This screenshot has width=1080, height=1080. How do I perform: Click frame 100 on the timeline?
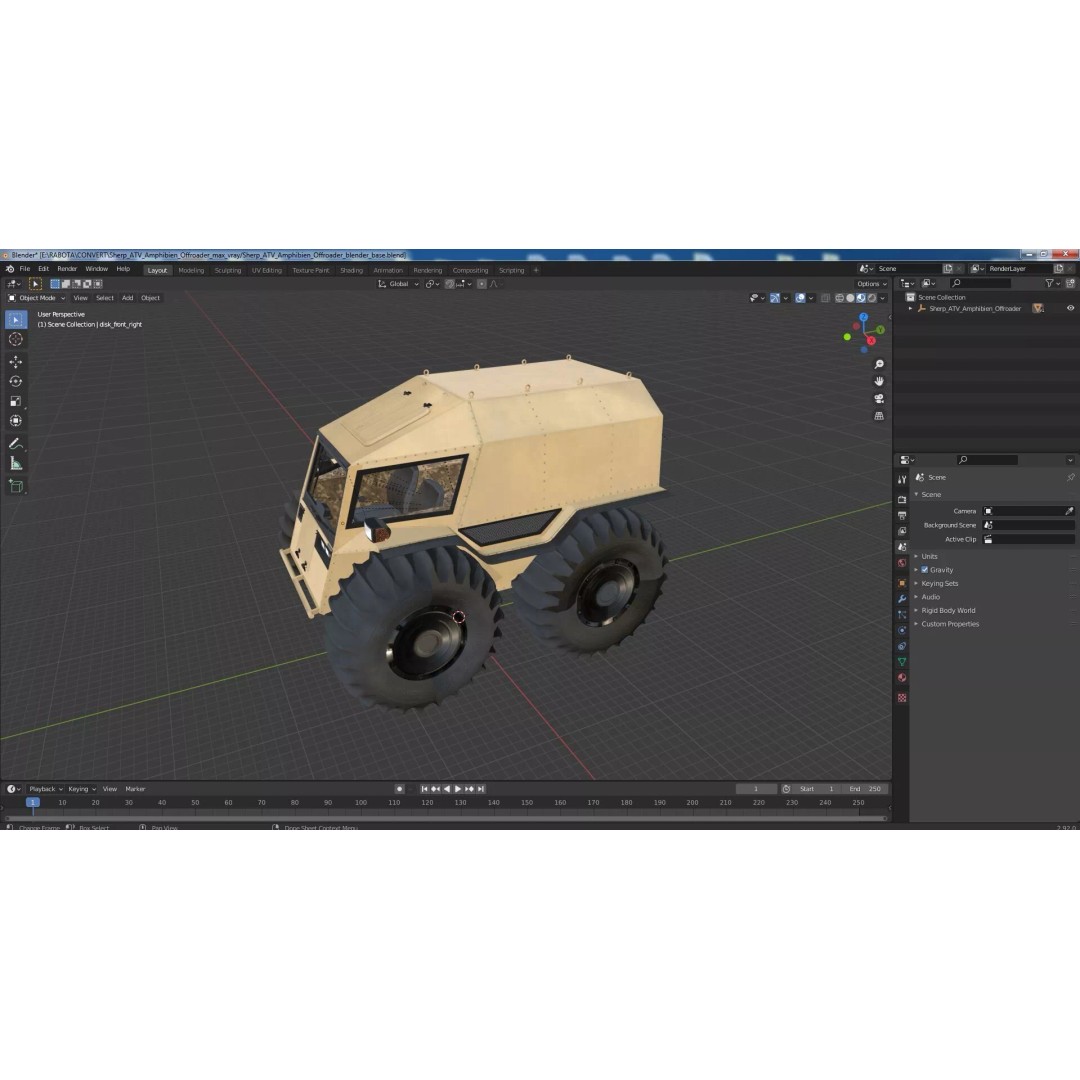click(x=361, y=802)
